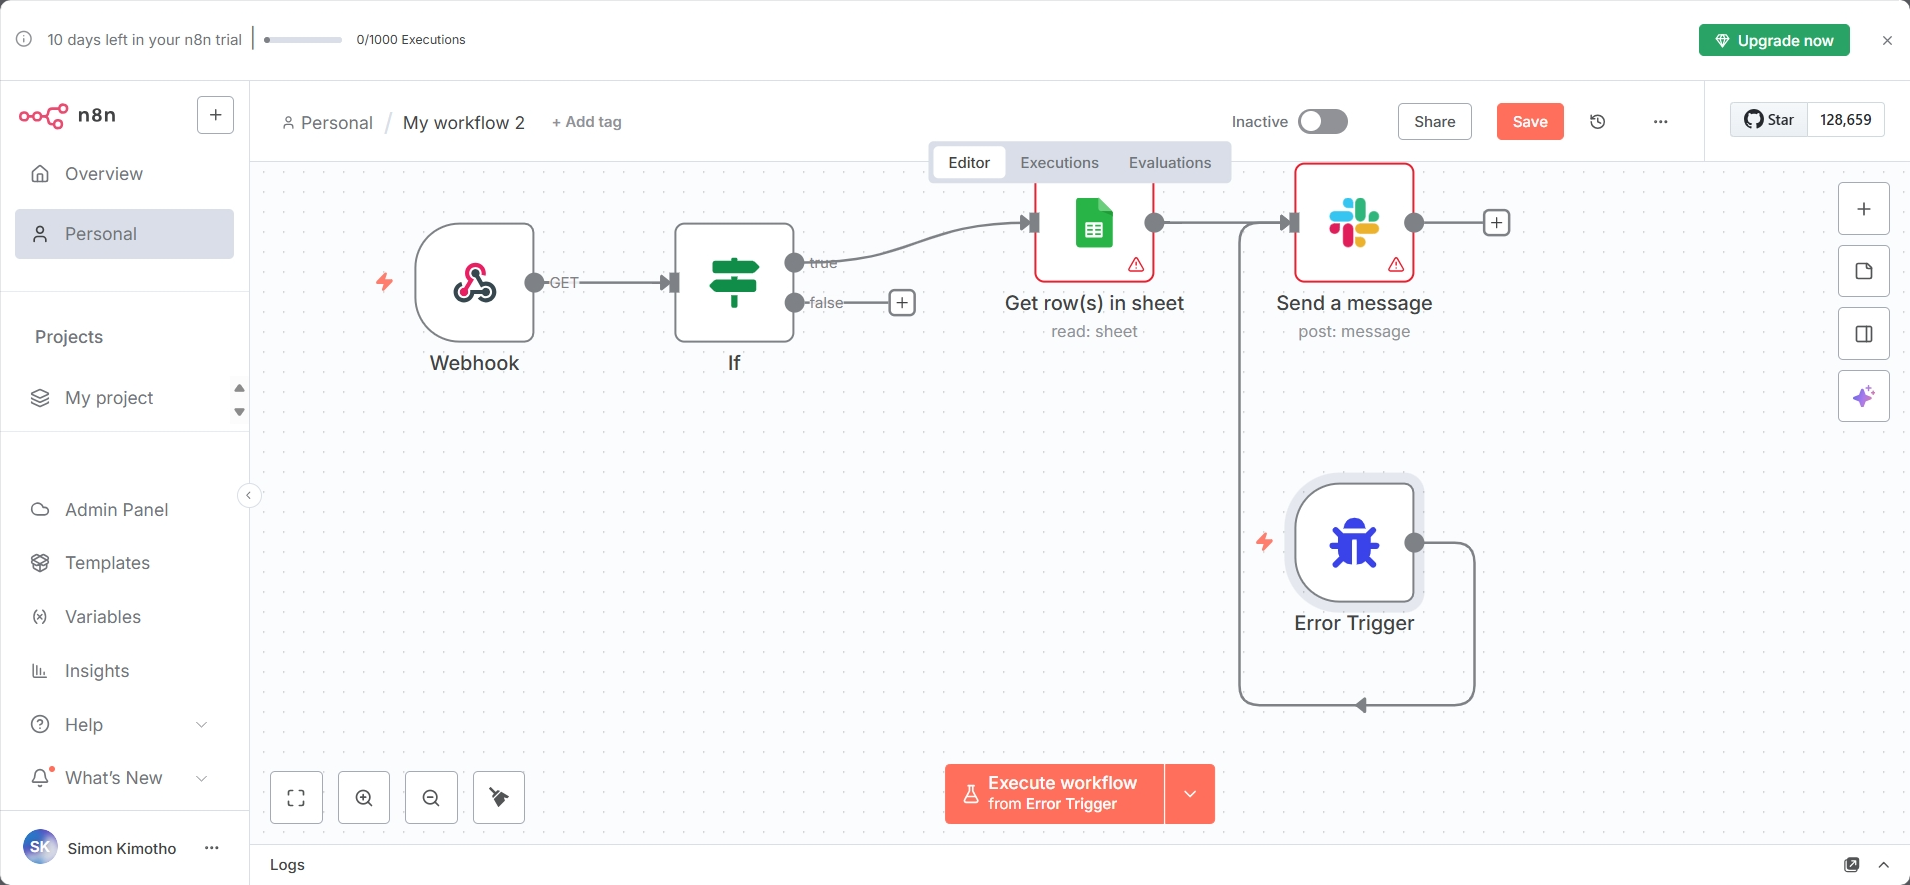This screenshot has height=885, width=1910.
Task: Open workflow history
Action: (x=1598, y=122)
